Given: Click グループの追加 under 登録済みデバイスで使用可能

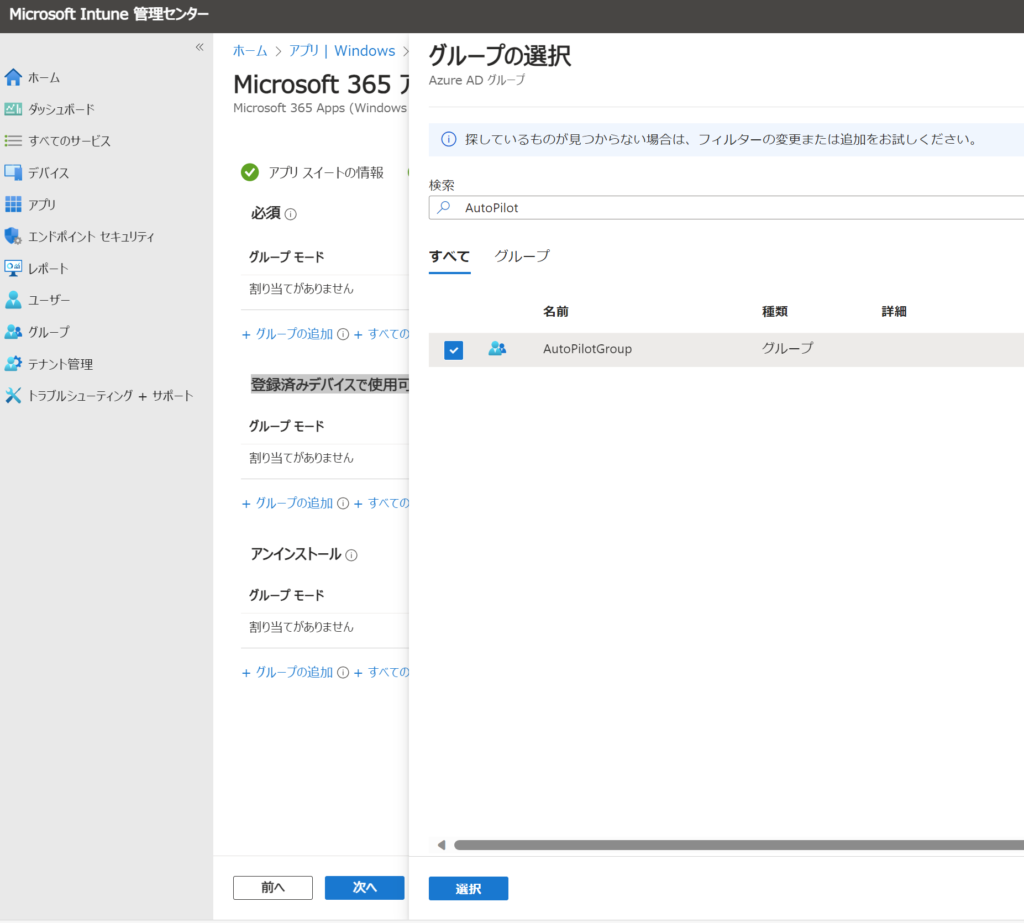Looking at the screenshot, I should (x=294, y=504).
